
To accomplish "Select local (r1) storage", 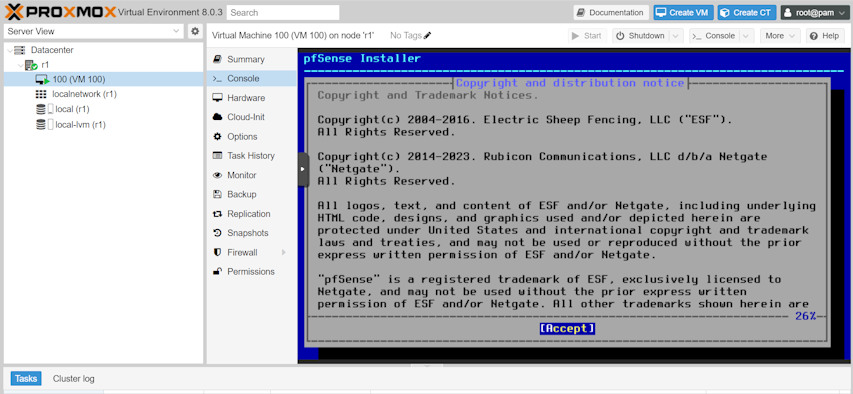I will point(72,109).
